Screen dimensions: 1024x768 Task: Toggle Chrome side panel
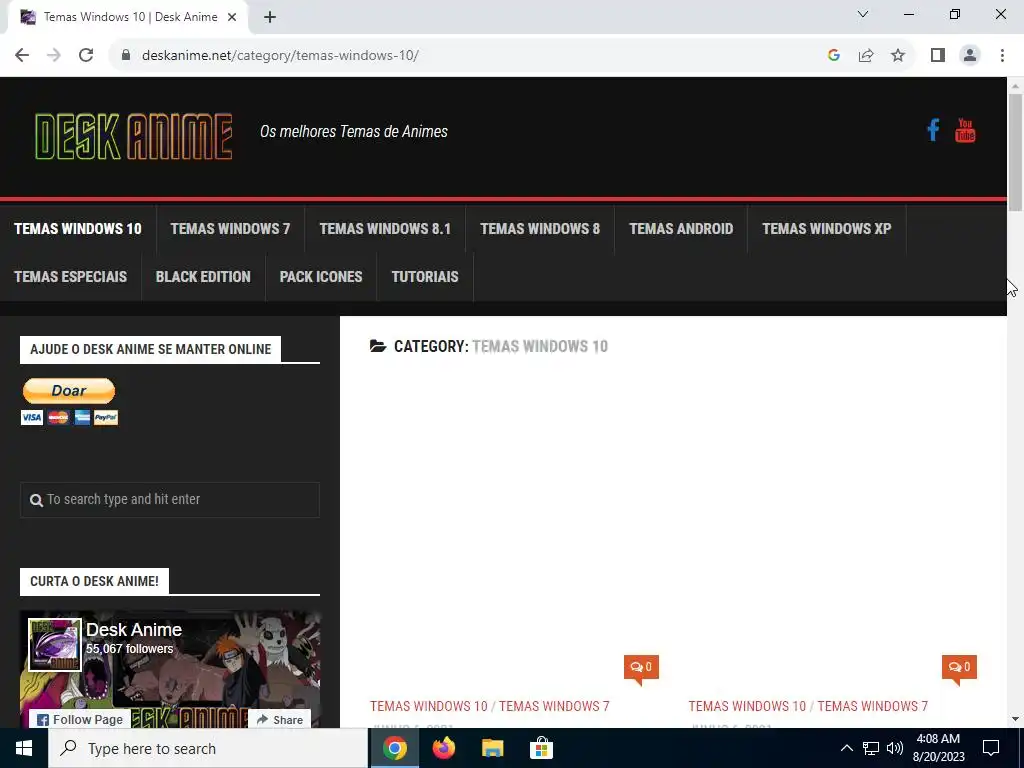(x=938, y=55)
